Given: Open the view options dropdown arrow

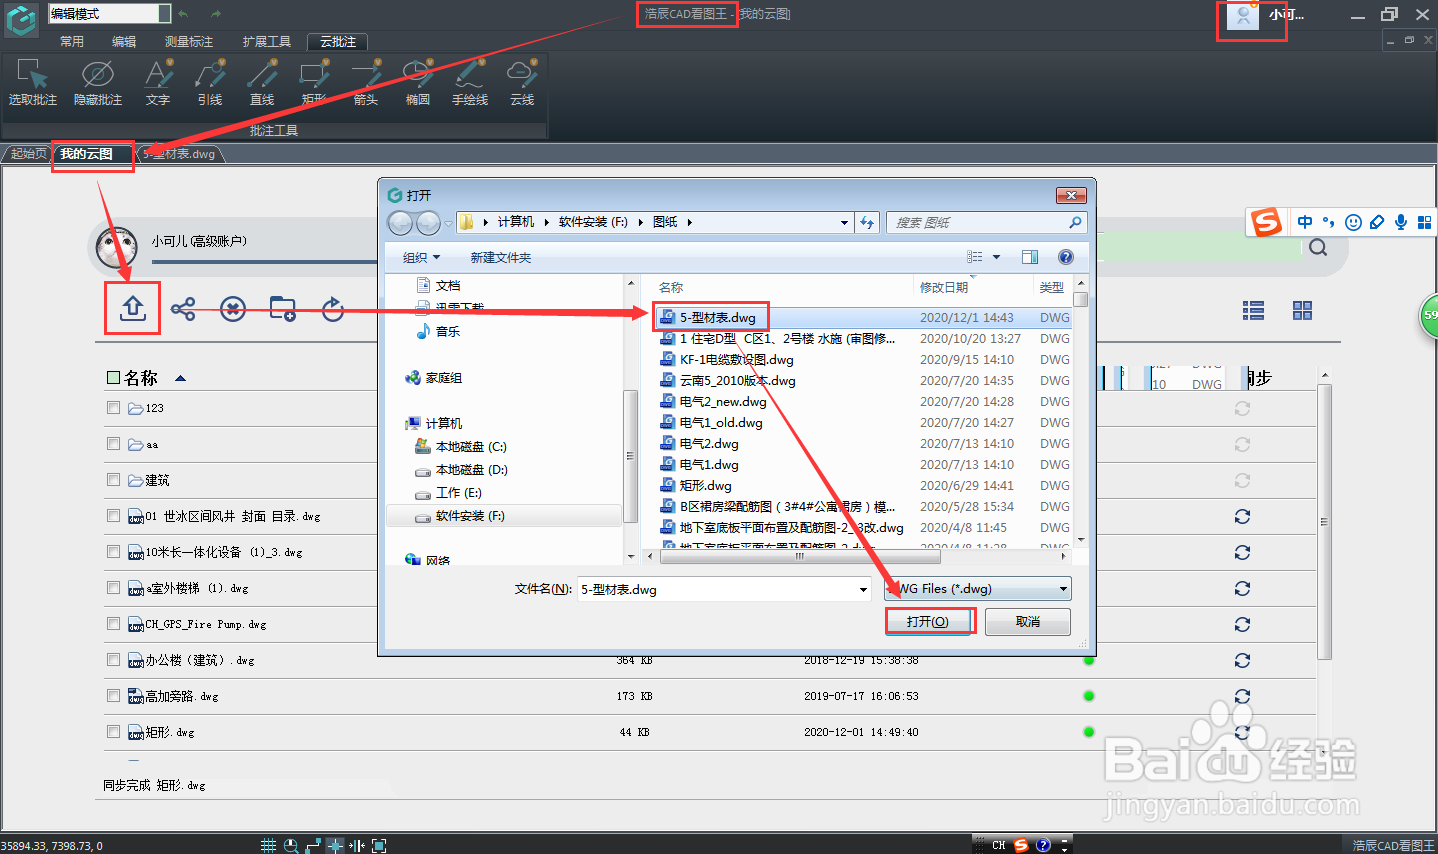Looking at the screenshot, I should (x=996, y=257).
